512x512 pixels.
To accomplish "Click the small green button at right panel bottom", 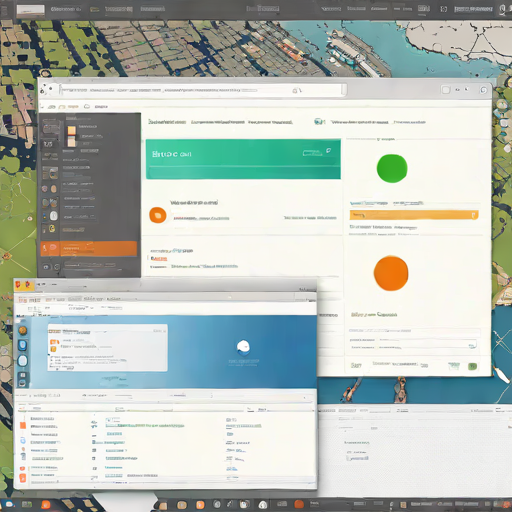I will (472, 366).
